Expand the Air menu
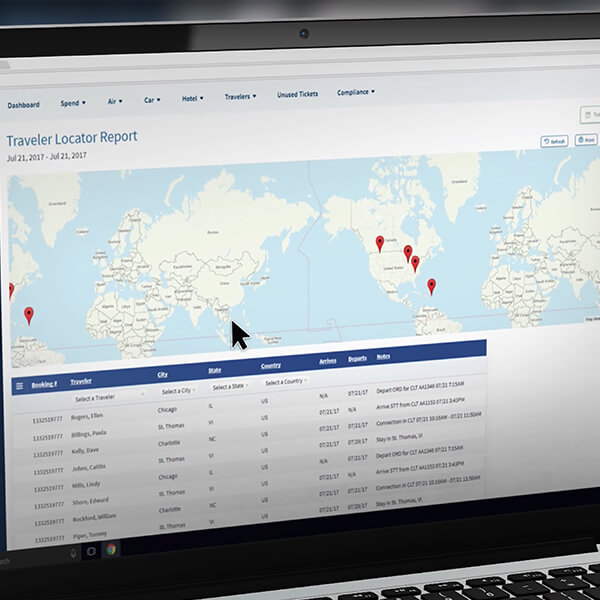Screen dimensions: 600x600 click(x=115, y=101)
